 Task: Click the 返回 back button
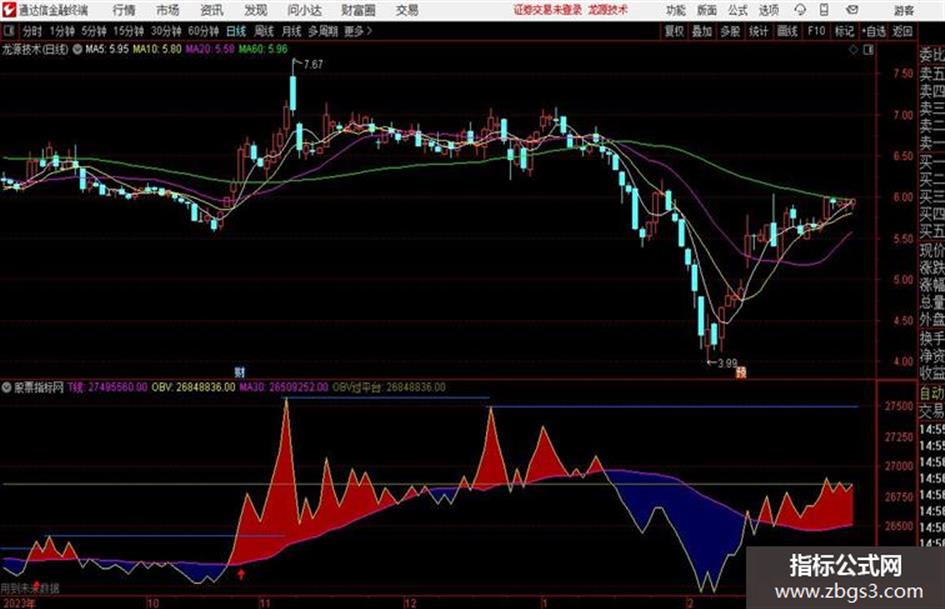tap(902, 31)
